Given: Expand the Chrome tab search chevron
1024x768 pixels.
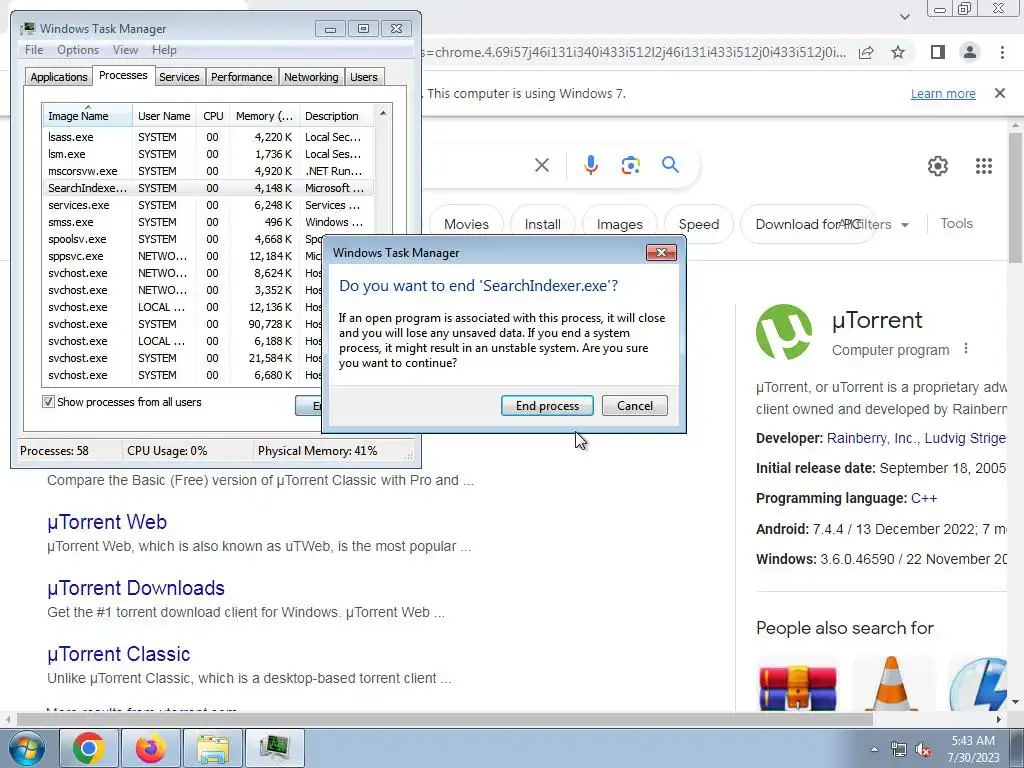Looking at the screenshot, I should click(x=904, y=16).
